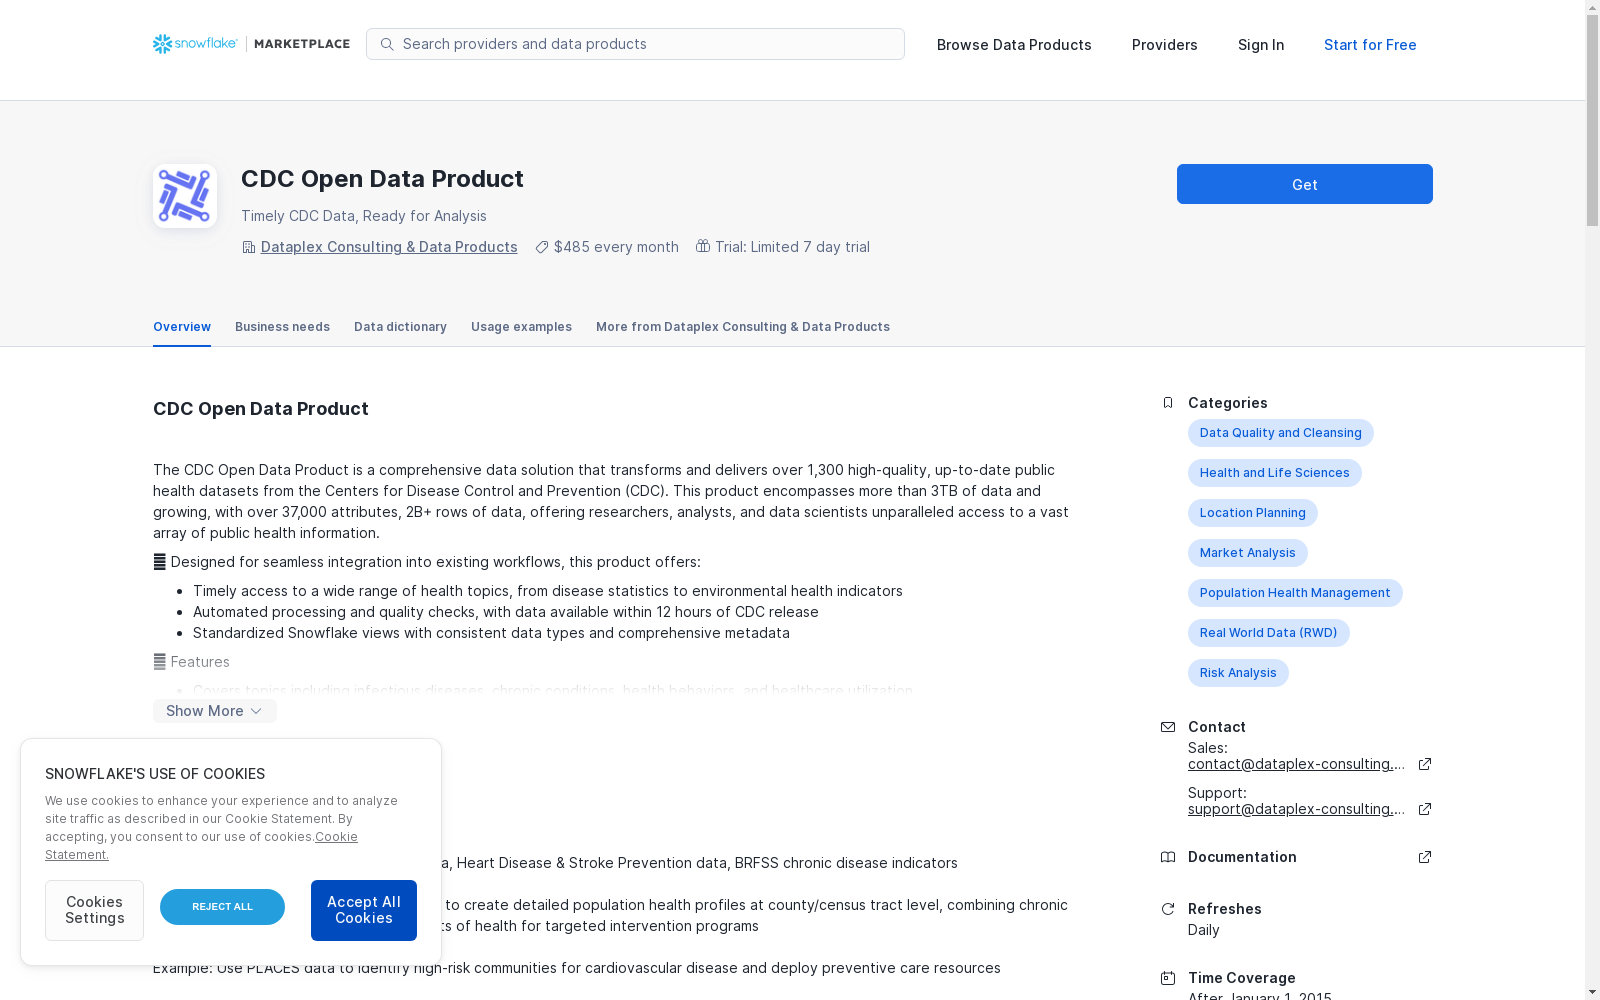Open the Documentation link text

click(1242, 857)
